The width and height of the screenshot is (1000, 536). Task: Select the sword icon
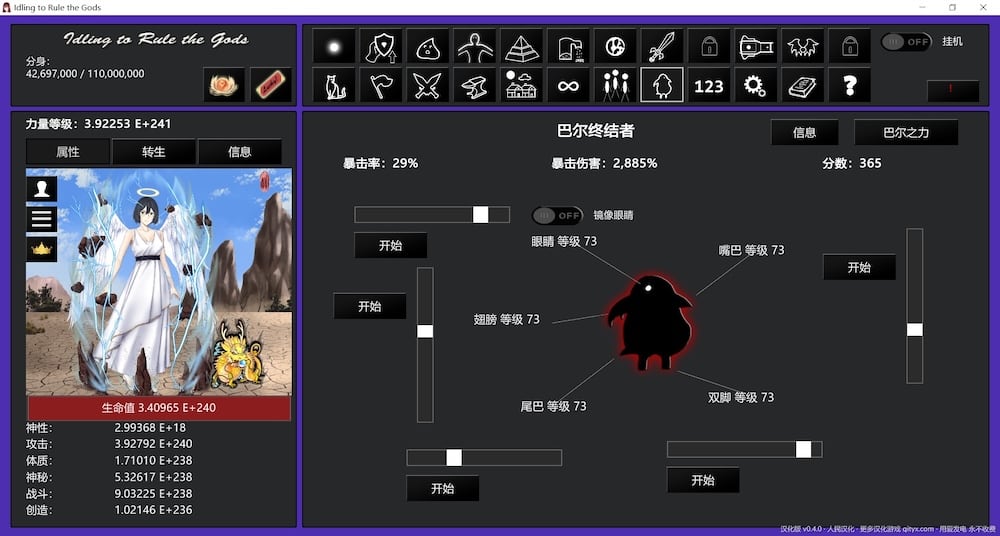pos(662,46)
